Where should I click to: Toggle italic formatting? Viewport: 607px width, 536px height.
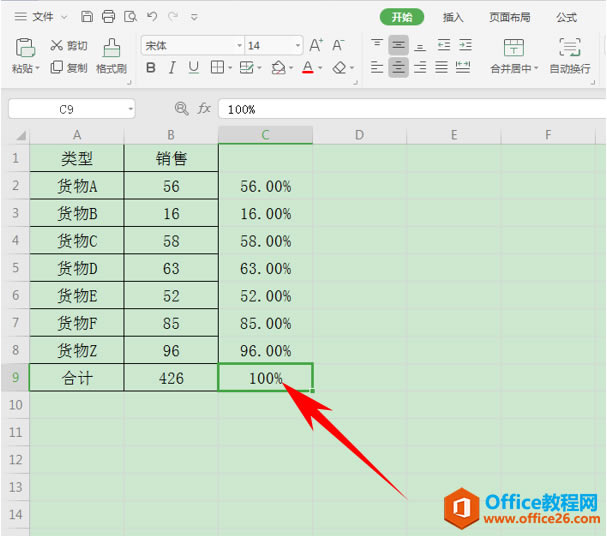pyautogui.click(x=172, y=68)
